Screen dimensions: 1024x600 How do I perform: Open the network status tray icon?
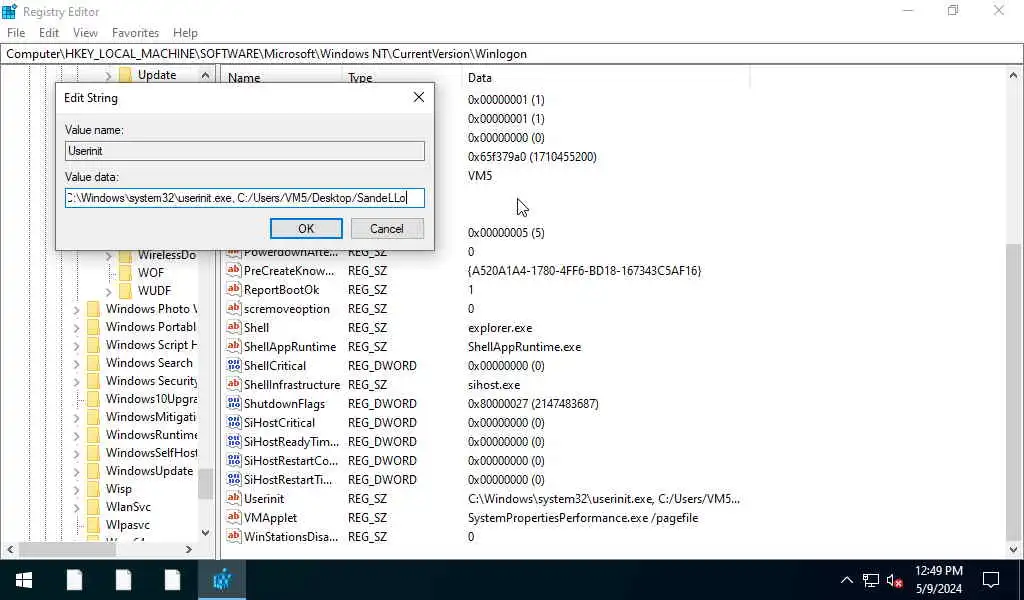coord(871,580)
